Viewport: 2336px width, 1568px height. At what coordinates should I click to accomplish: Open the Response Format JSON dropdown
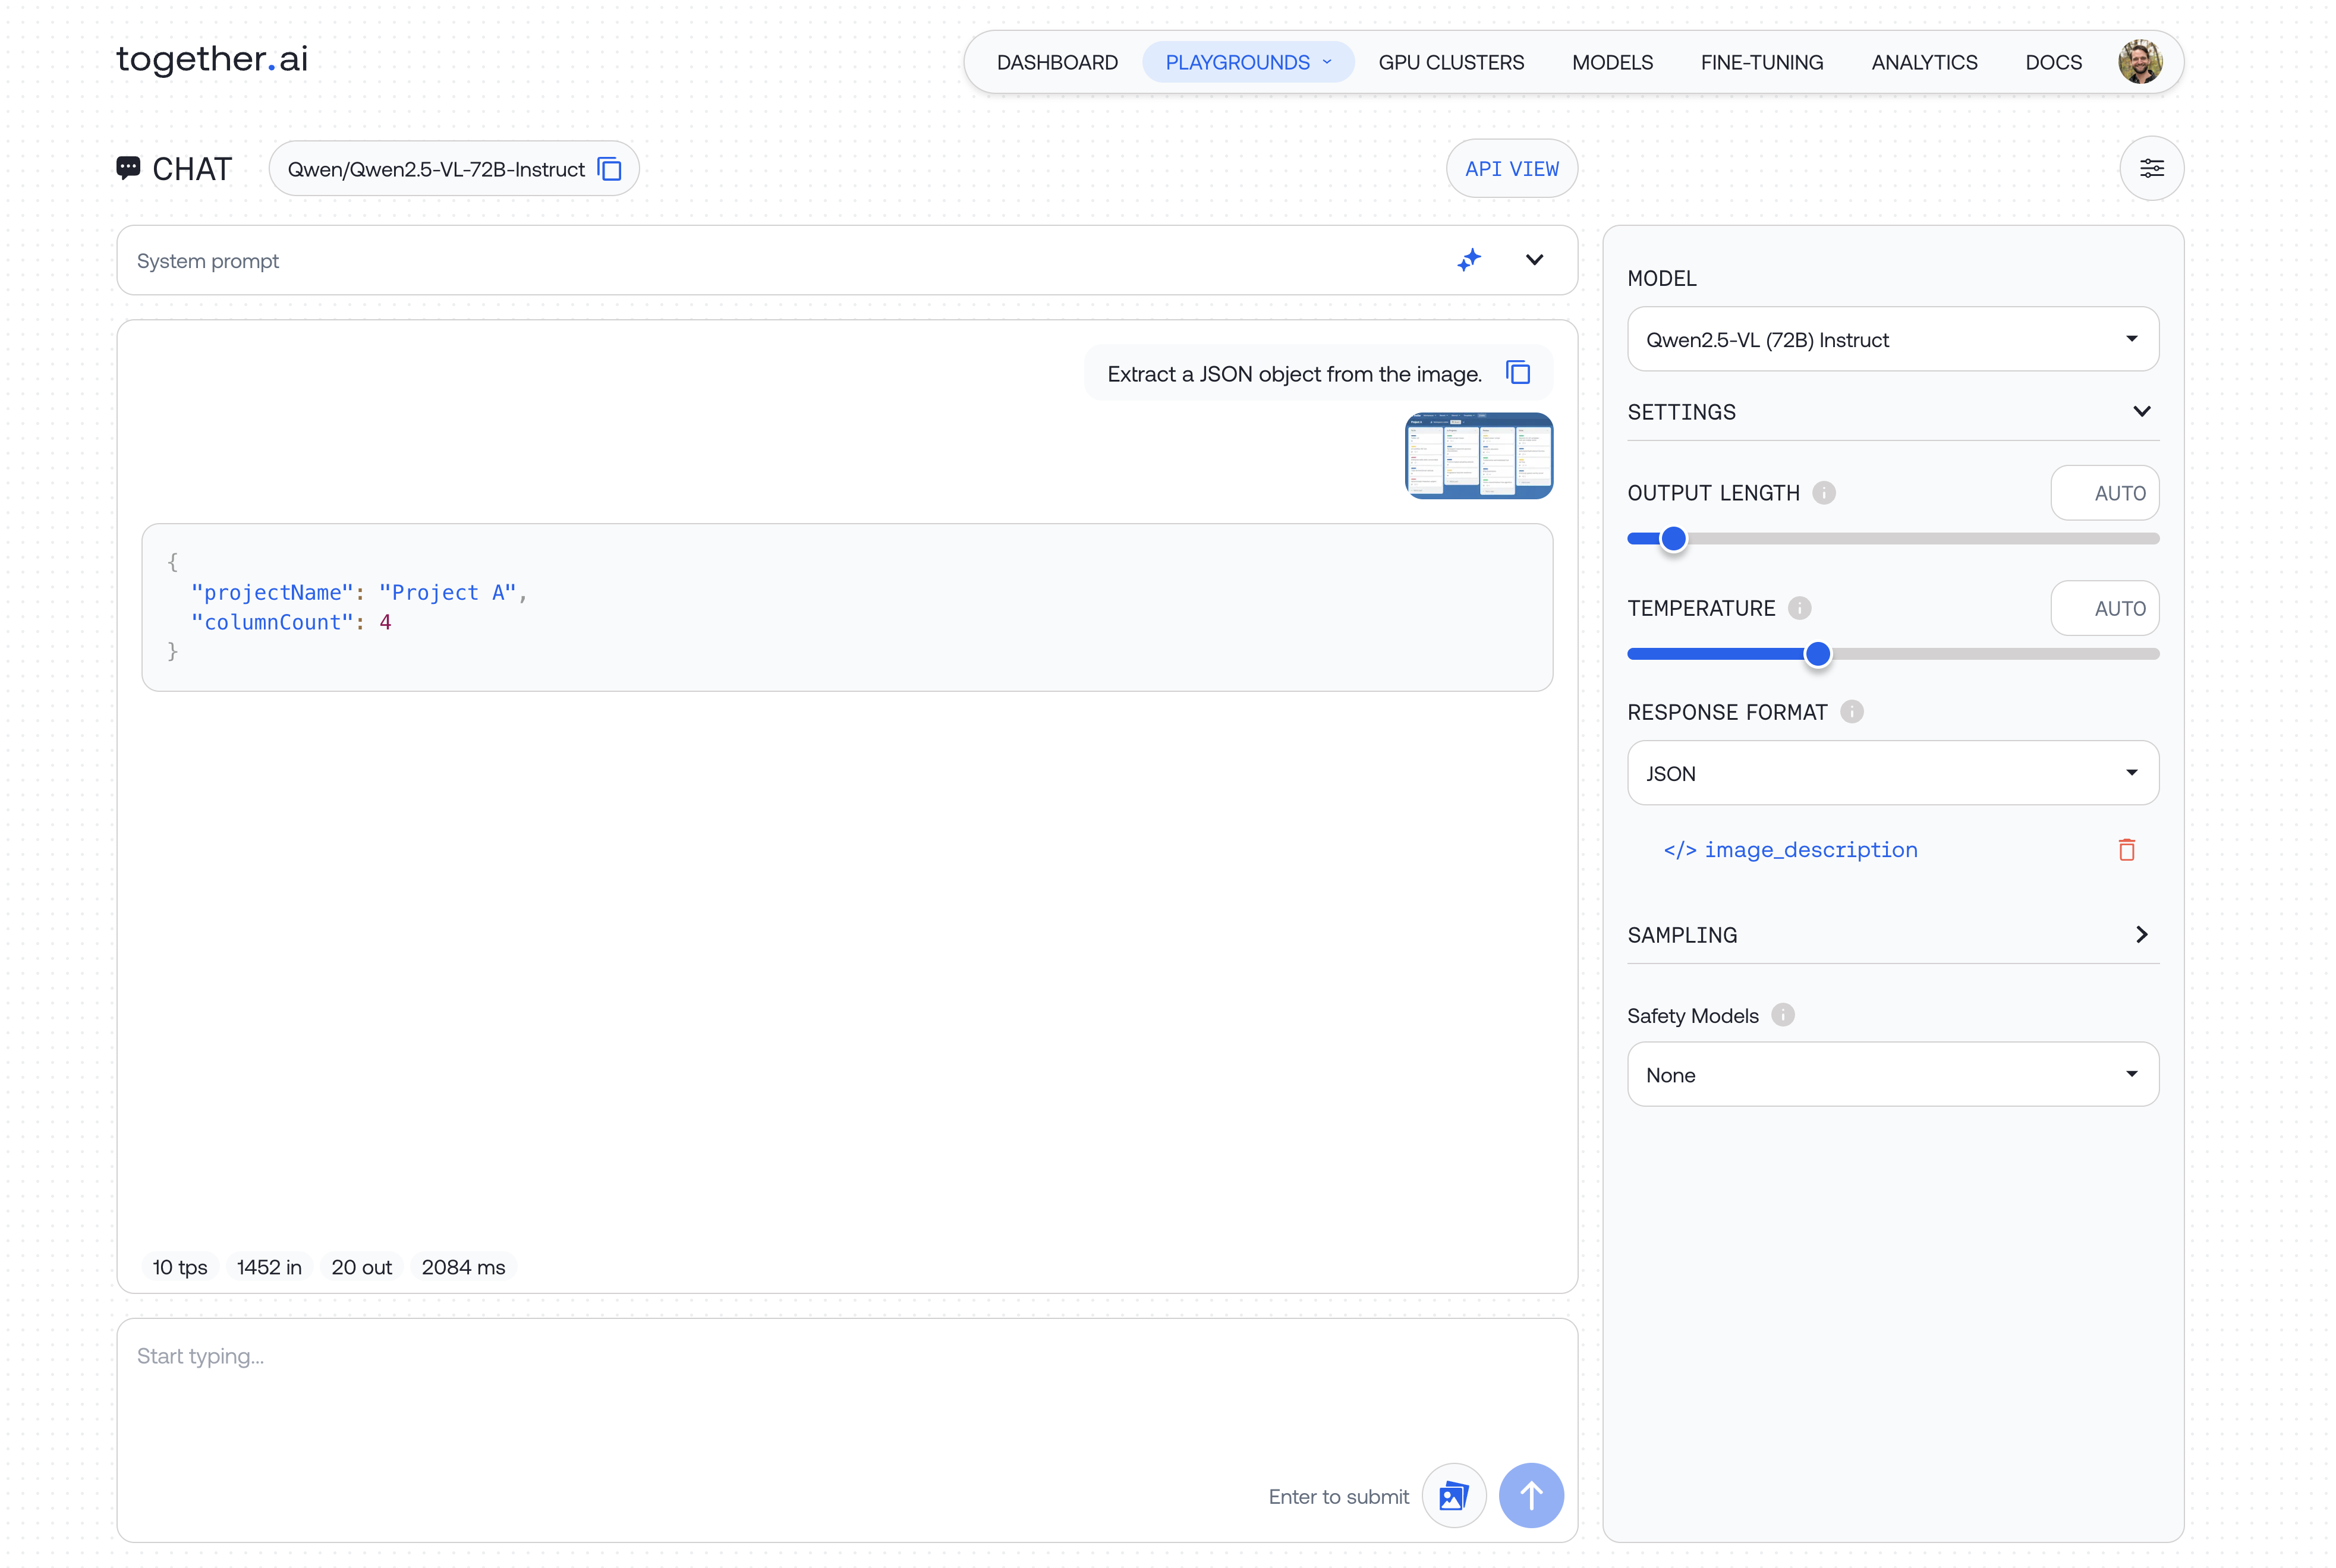pyautogui.click(x=1892, y=773)
